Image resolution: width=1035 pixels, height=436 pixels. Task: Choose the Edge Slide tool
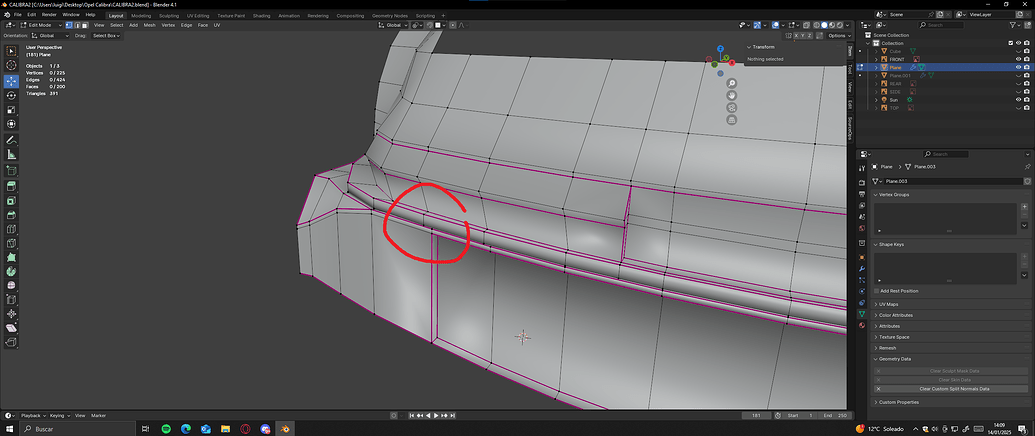(11, 300)
